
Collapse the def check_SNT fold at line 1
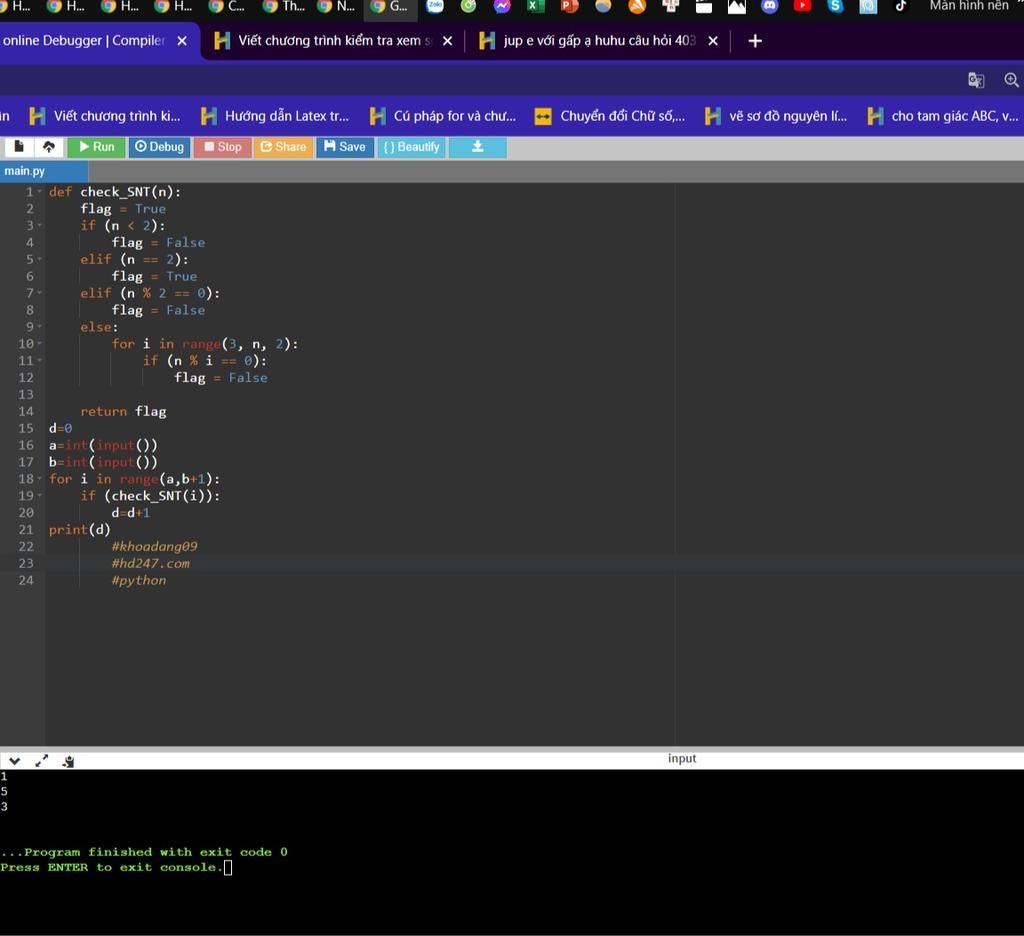click(39, 191)
